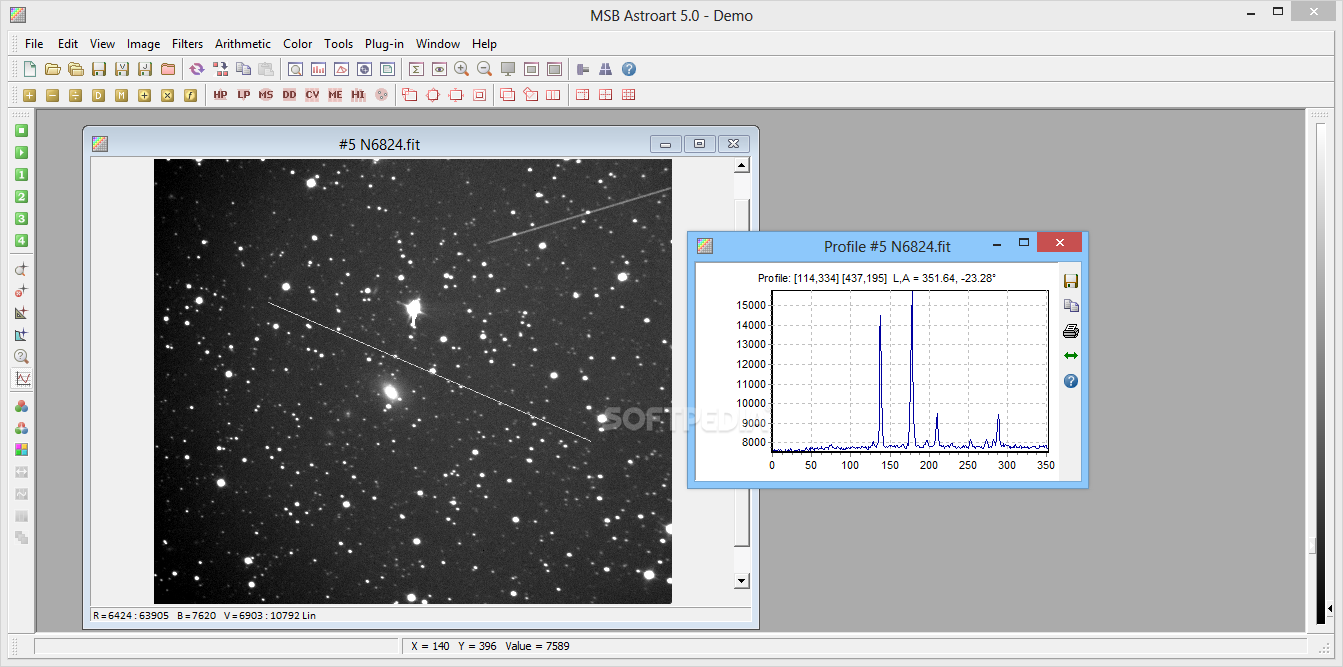1343x667 pixels.
Task: Click the yellow Divide (÷) arithmetic icon
Action: pyautogui.click(x=75, y=95)
